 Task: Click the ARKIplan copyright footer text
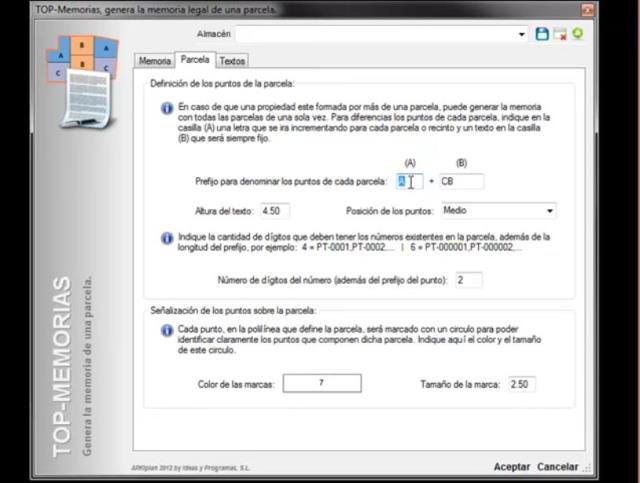pos(190,468)
